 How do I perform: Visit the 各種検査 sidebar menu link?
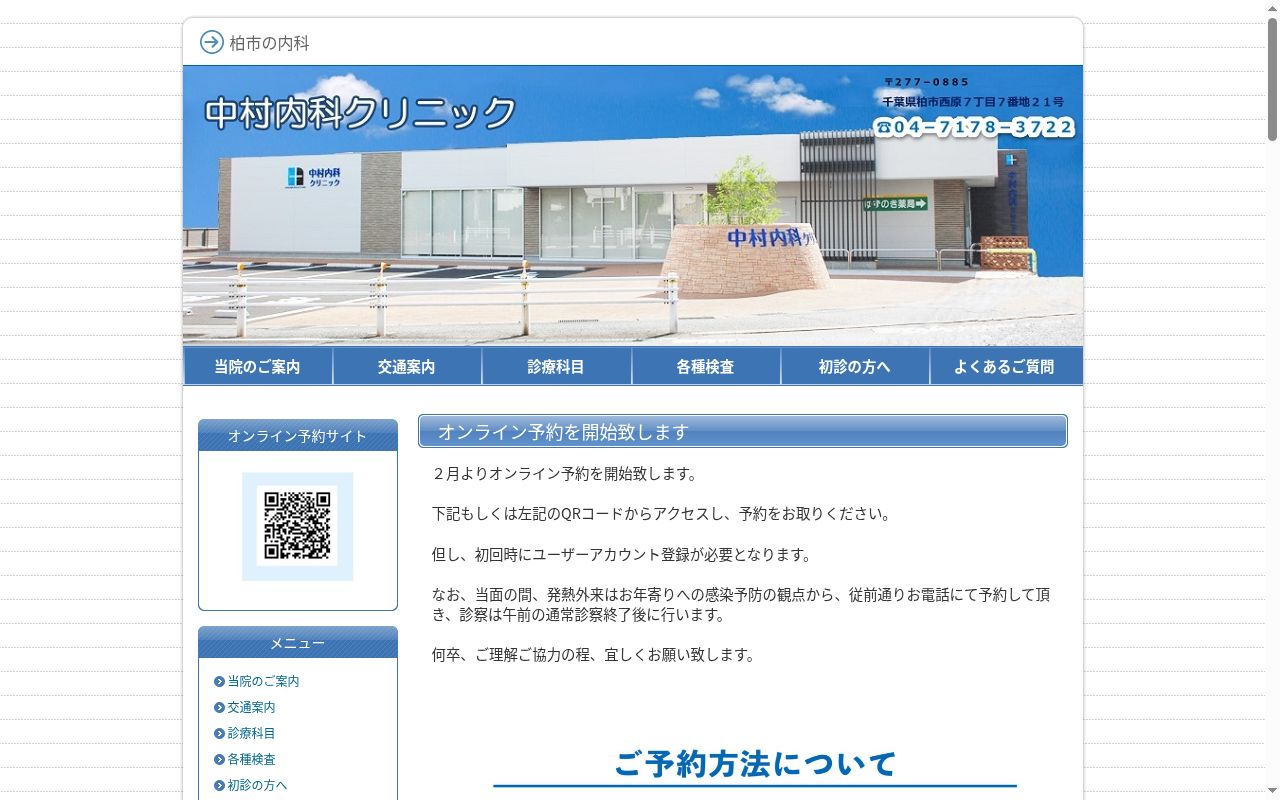click(x=252, y=759)
